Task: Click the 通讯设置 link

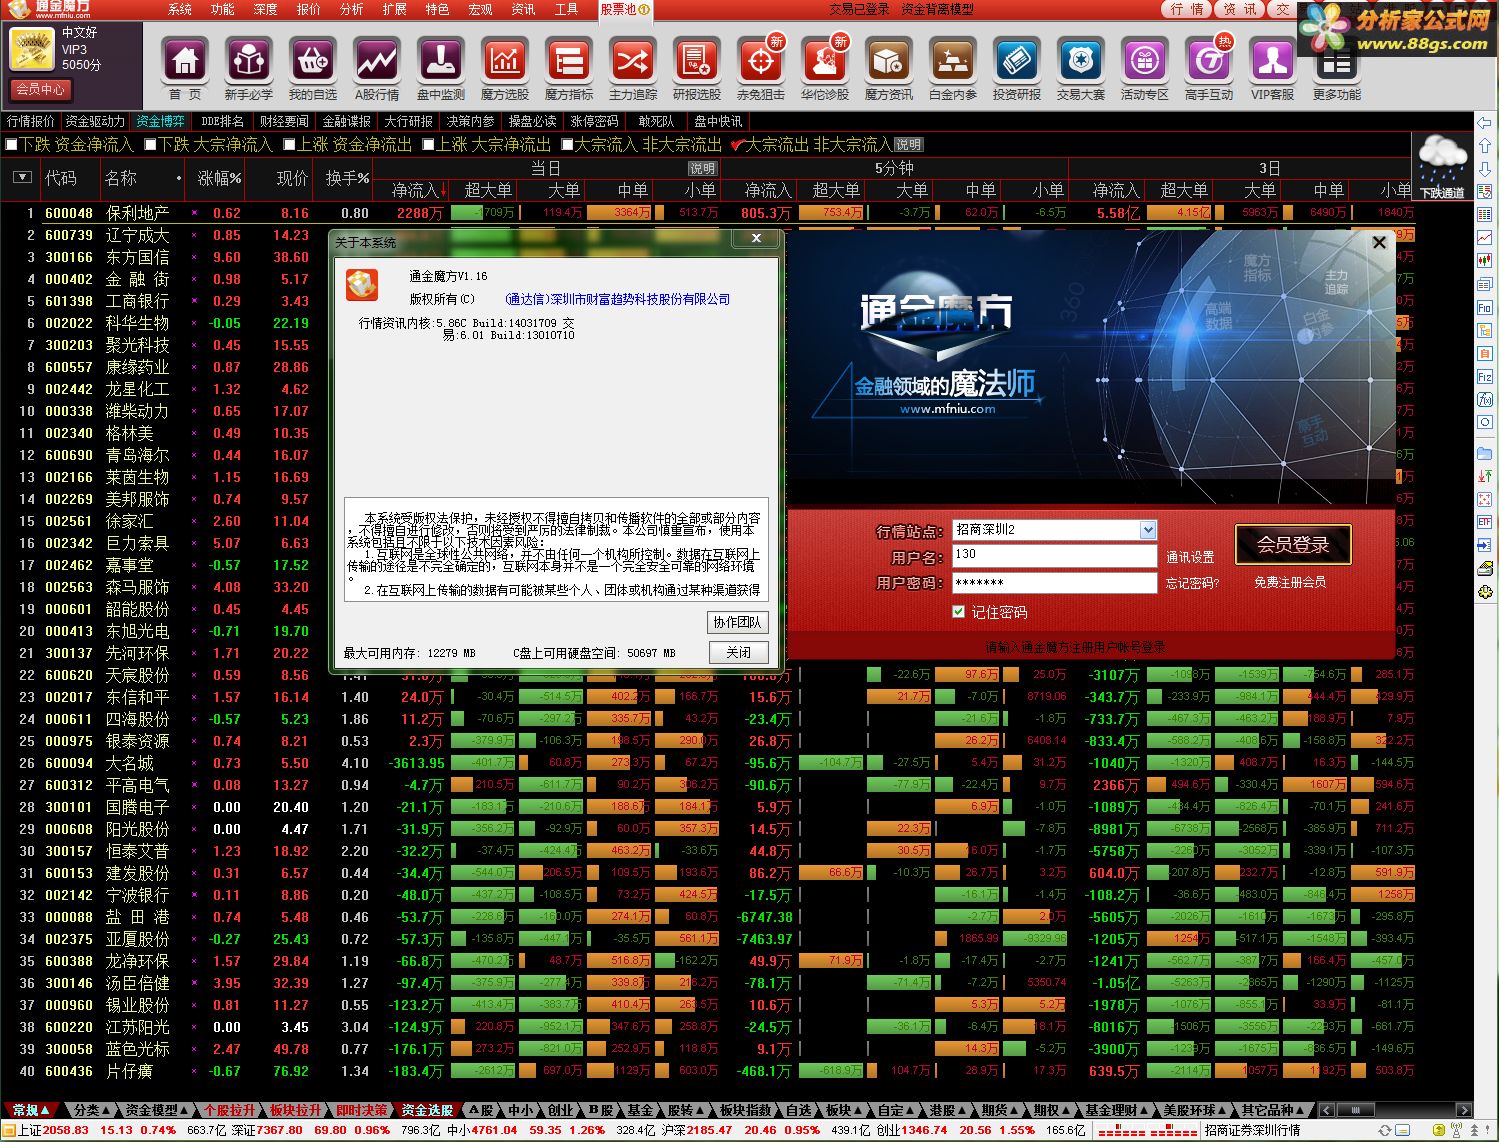Action: pyautogui.click(x=1190, y=557)
